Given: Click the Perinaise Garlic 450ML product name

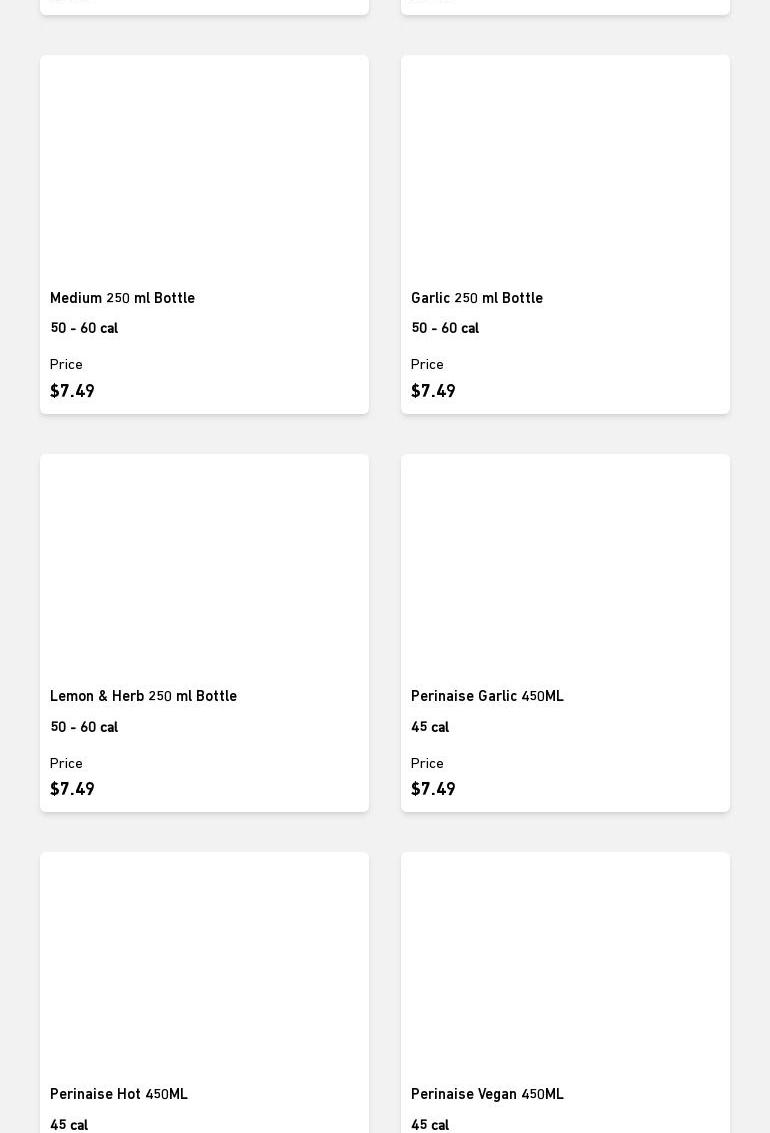Looking at the screenshot, I should 487,696.
